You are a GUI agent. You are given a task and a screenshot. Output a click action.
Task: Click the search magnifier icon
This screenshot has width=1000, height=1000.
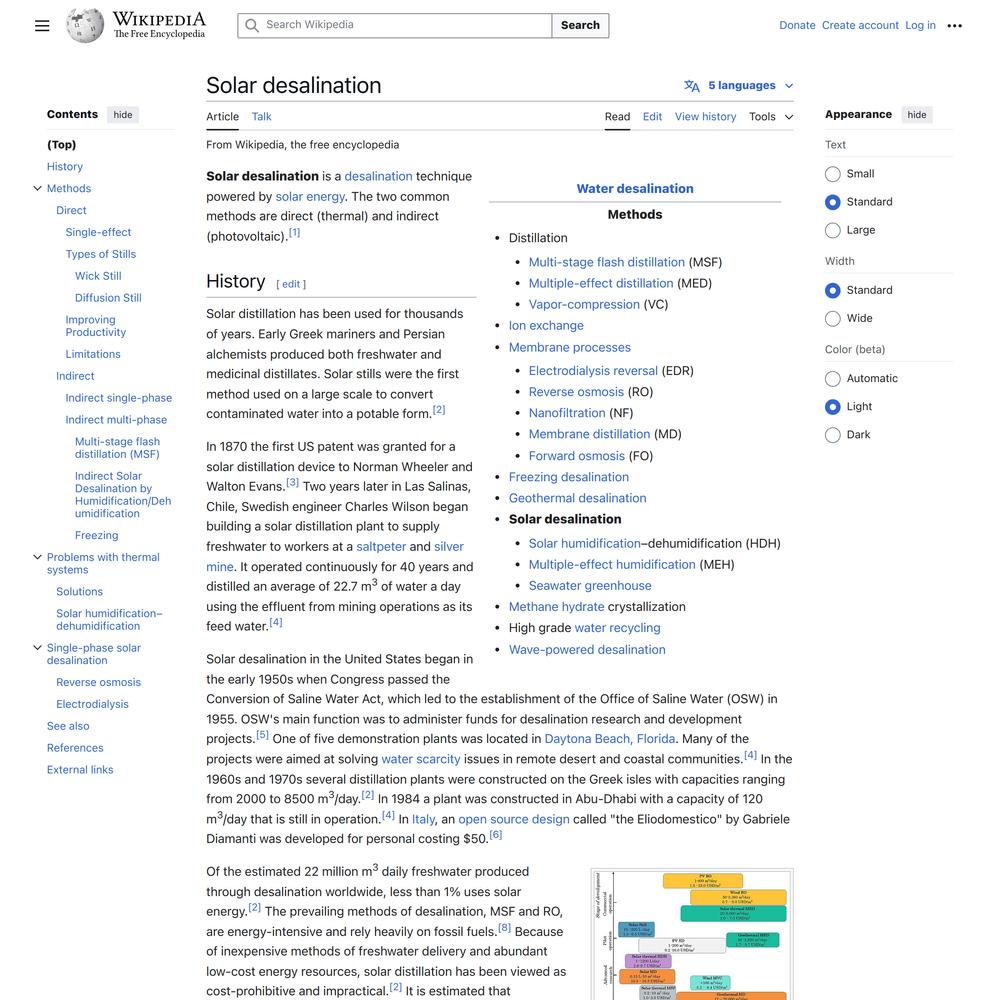[252, 26]
